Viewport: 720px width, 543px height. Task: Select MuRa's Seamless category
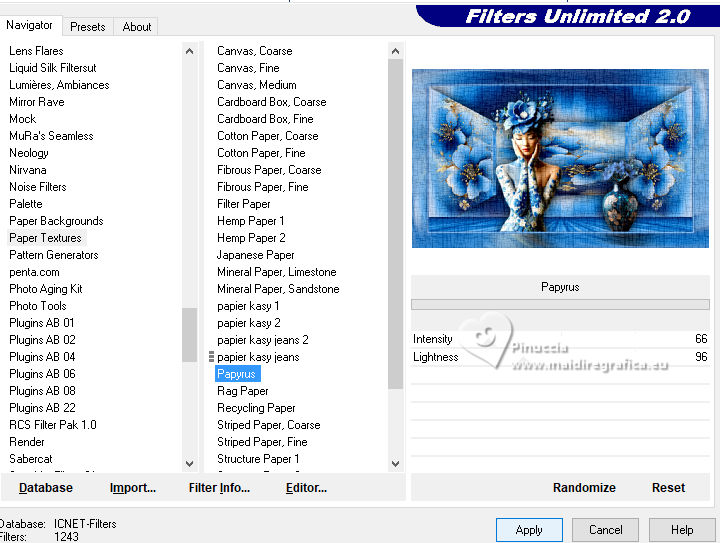click(51, 136)
